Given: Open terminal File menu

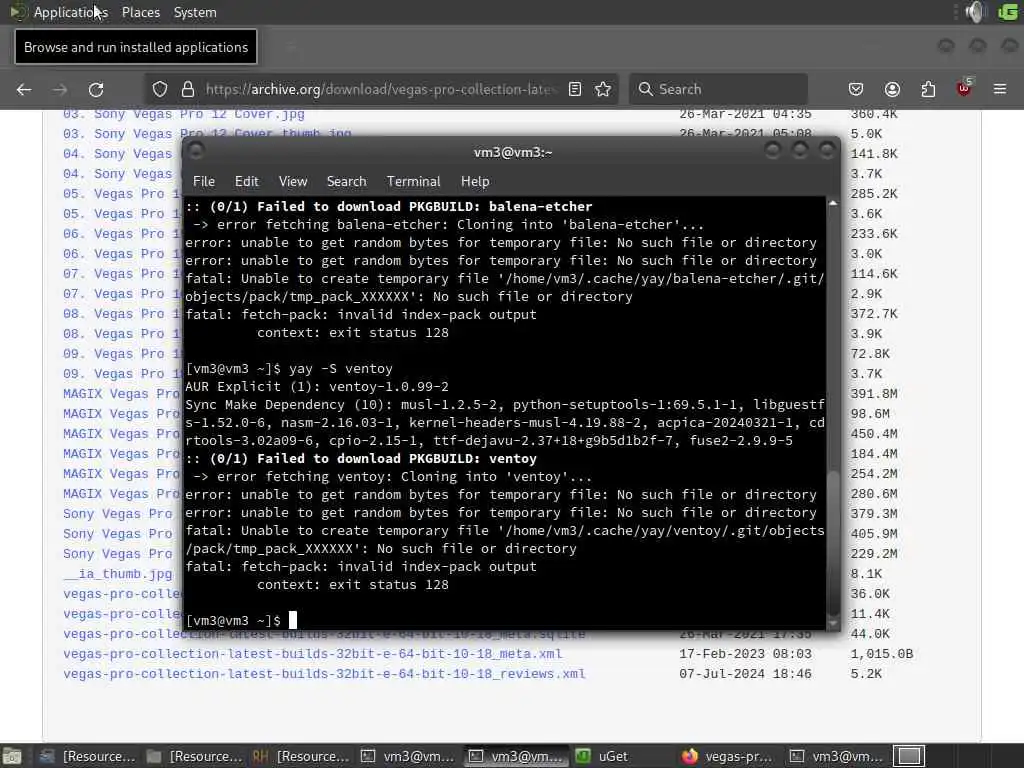Looking at the screenshot, I should coord(204,182).
